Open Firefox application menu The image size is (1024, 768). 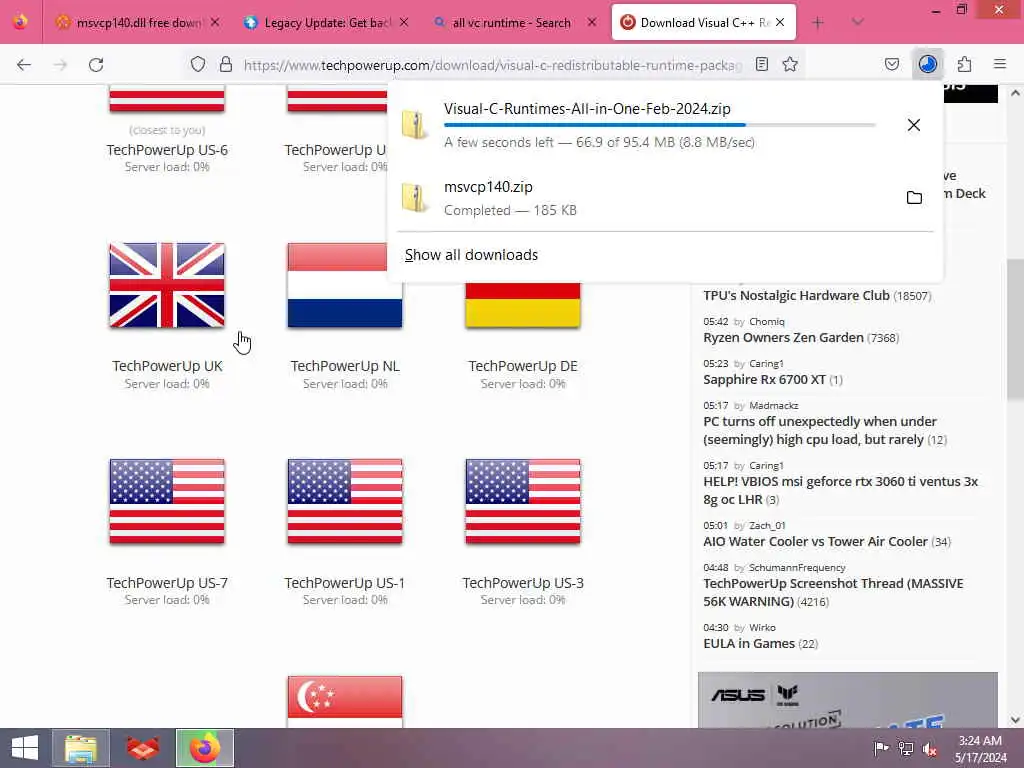pos(1000,64)
